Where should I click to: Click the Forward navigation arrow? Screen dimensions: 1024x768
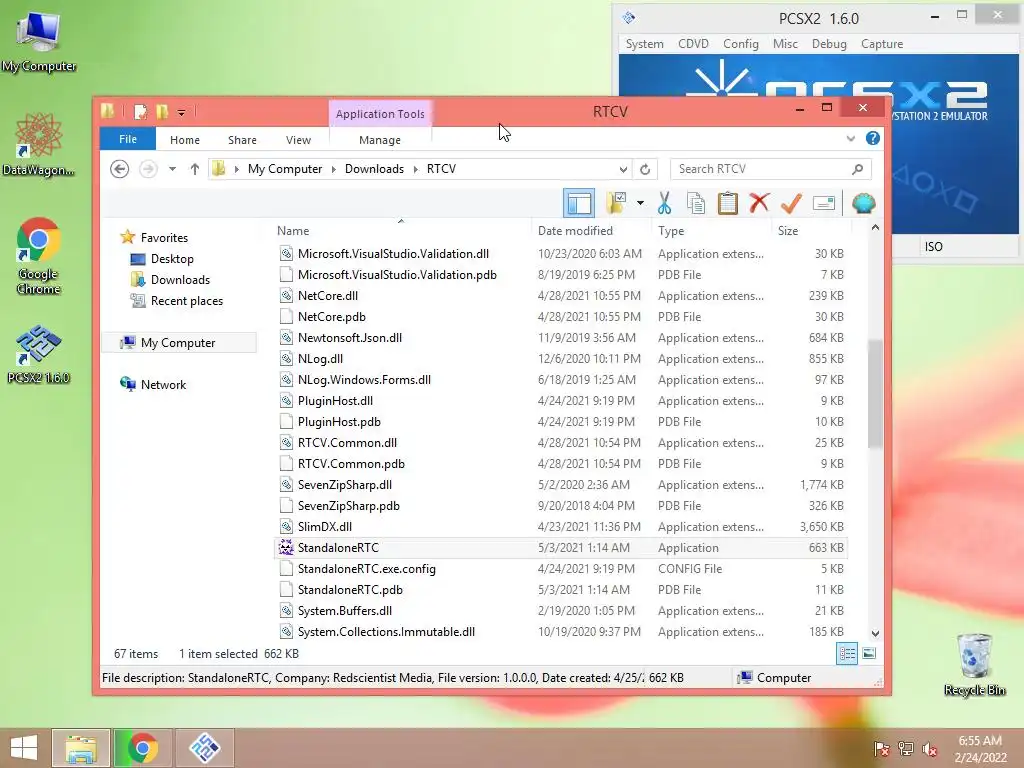coord(148,169)
